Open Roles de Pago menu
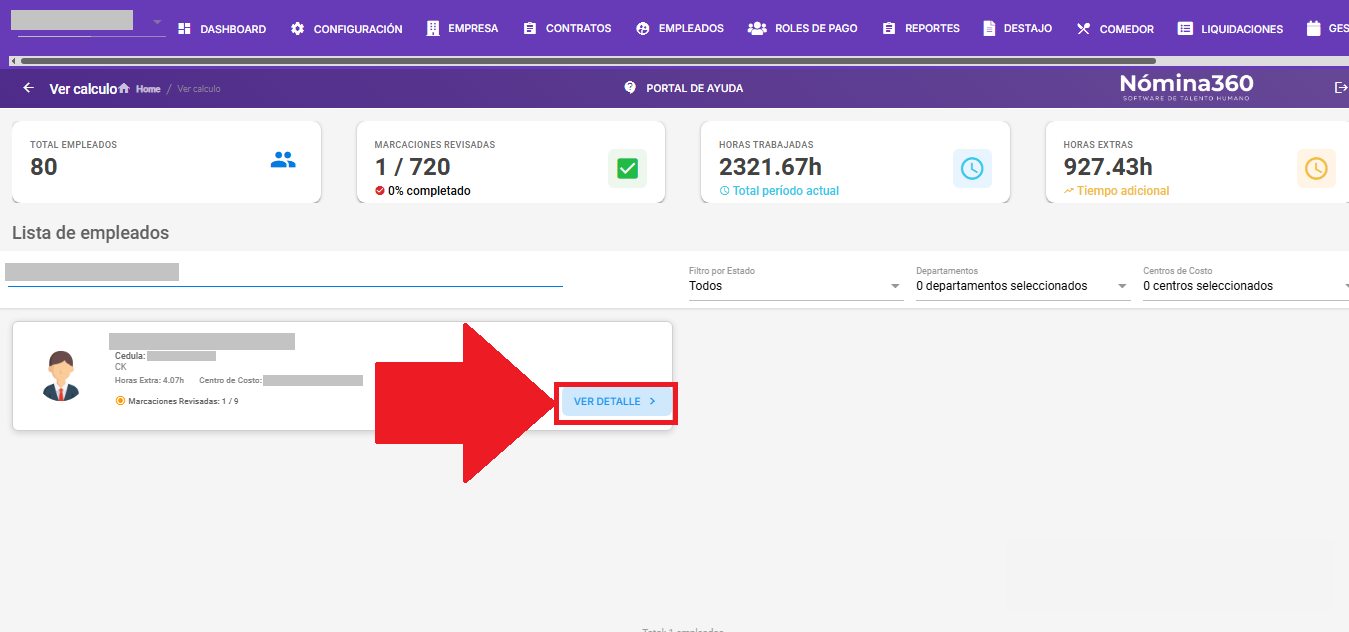 point(803,29)
